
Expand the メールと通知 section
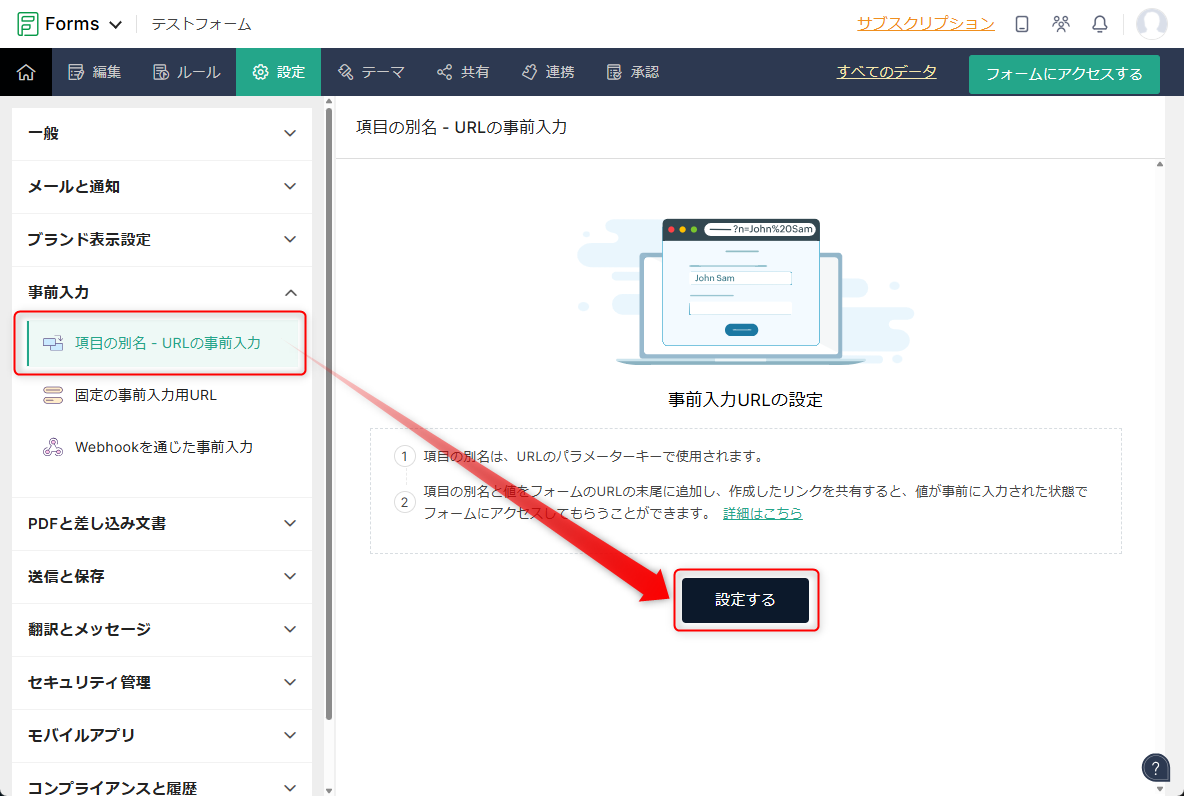coord(161,186)
